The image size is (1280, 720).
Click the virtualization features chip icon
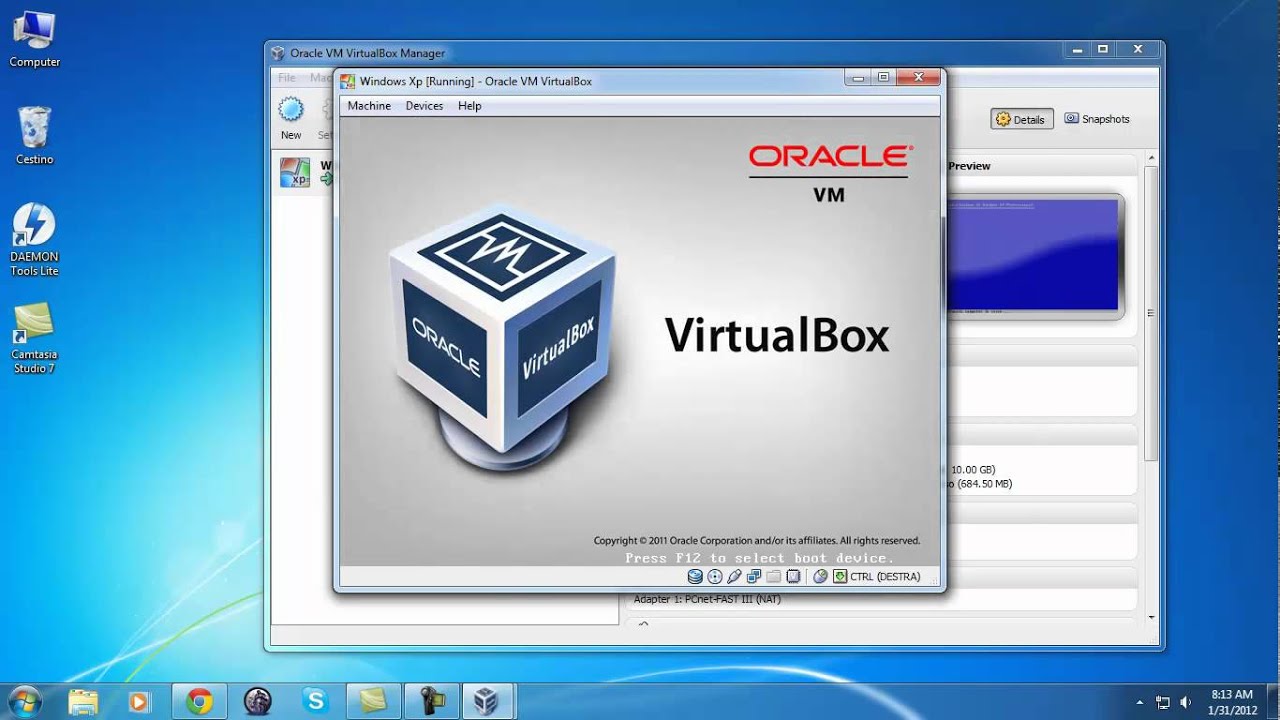tap(793, 576)
